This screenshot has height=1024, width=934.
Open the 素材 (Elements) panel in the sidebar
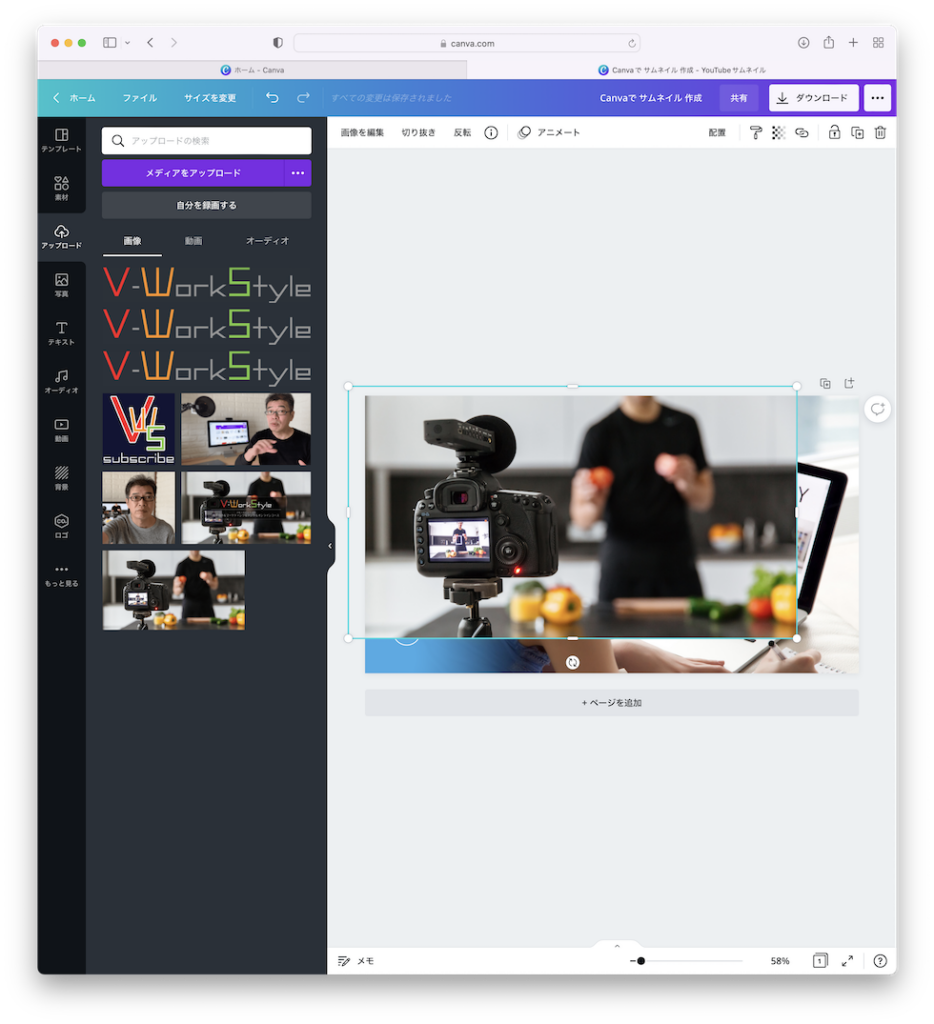coord(61,186)
